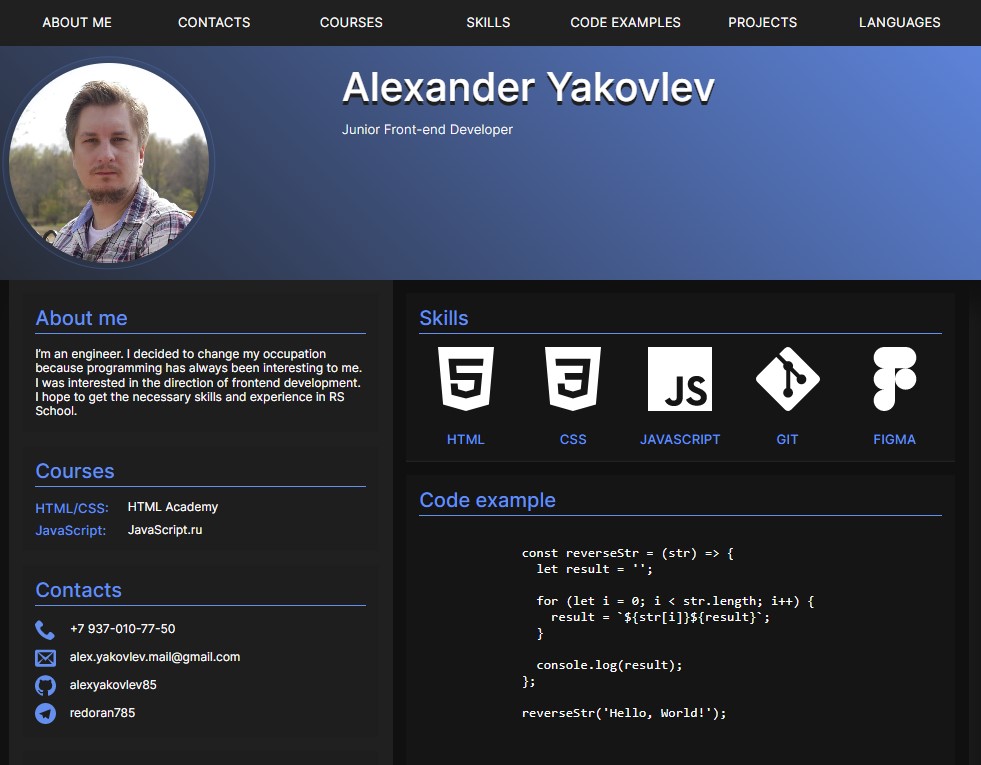This screenshot has height=765, width=981.
Task: Click the phone icon in Contacts
Action: (x=45, y=629)
